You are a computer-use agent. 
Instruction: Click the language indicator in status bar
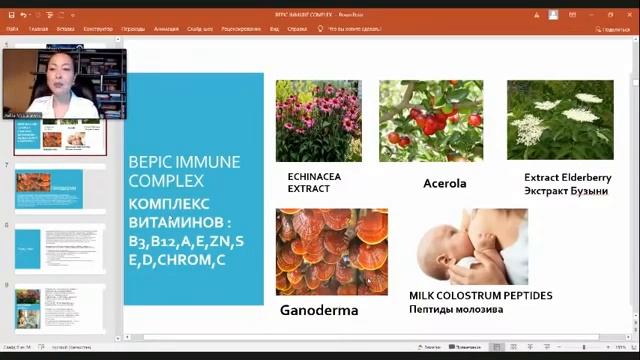(71, 347)
